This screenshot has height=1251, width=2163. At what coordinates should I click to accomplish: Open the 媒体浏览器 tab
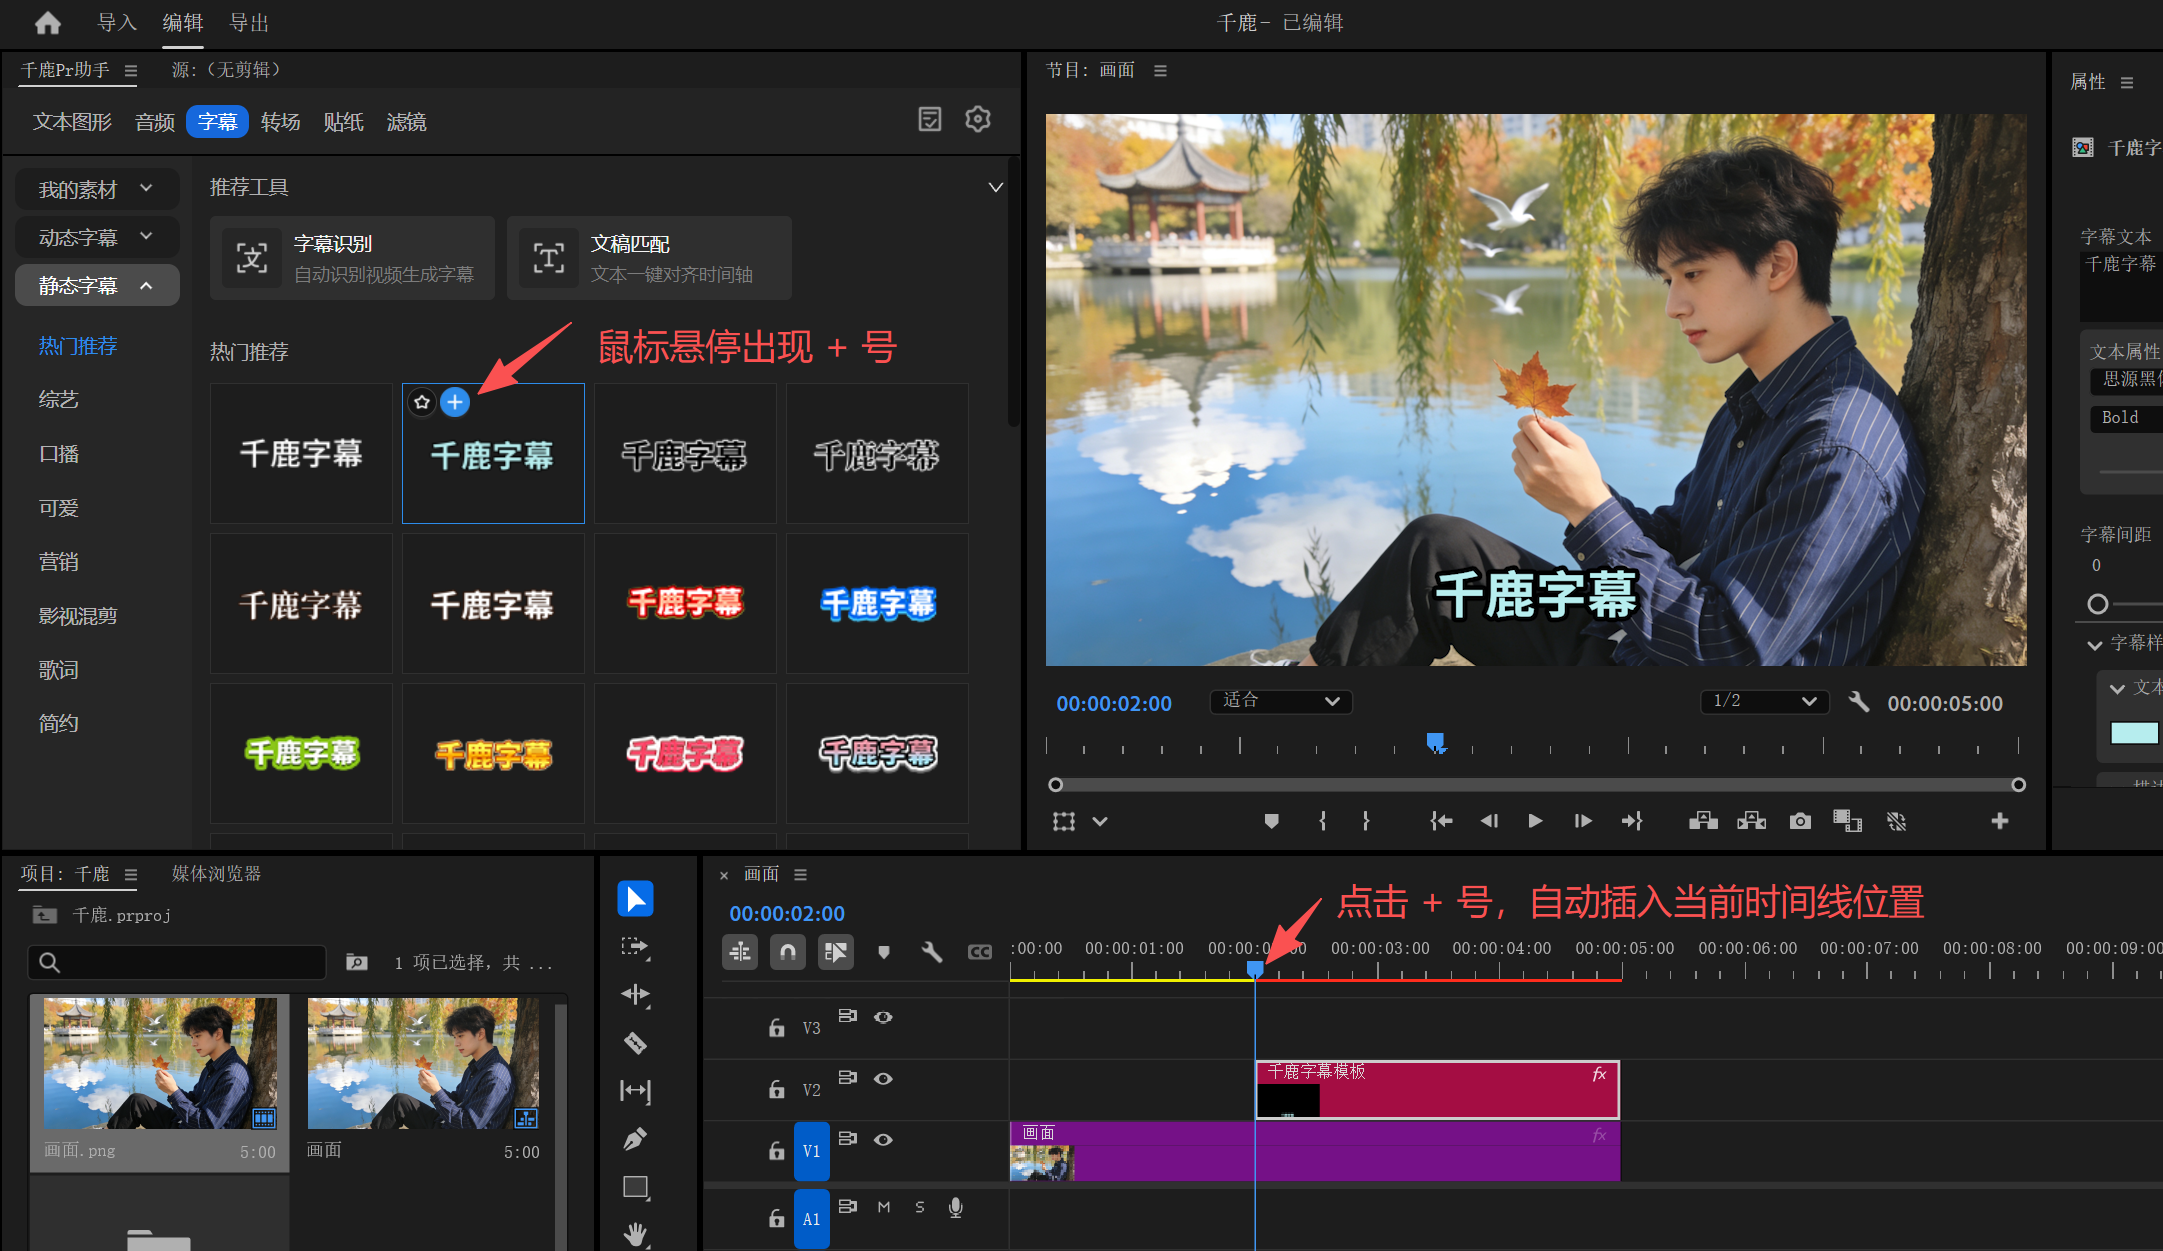(x=216, y=874)
